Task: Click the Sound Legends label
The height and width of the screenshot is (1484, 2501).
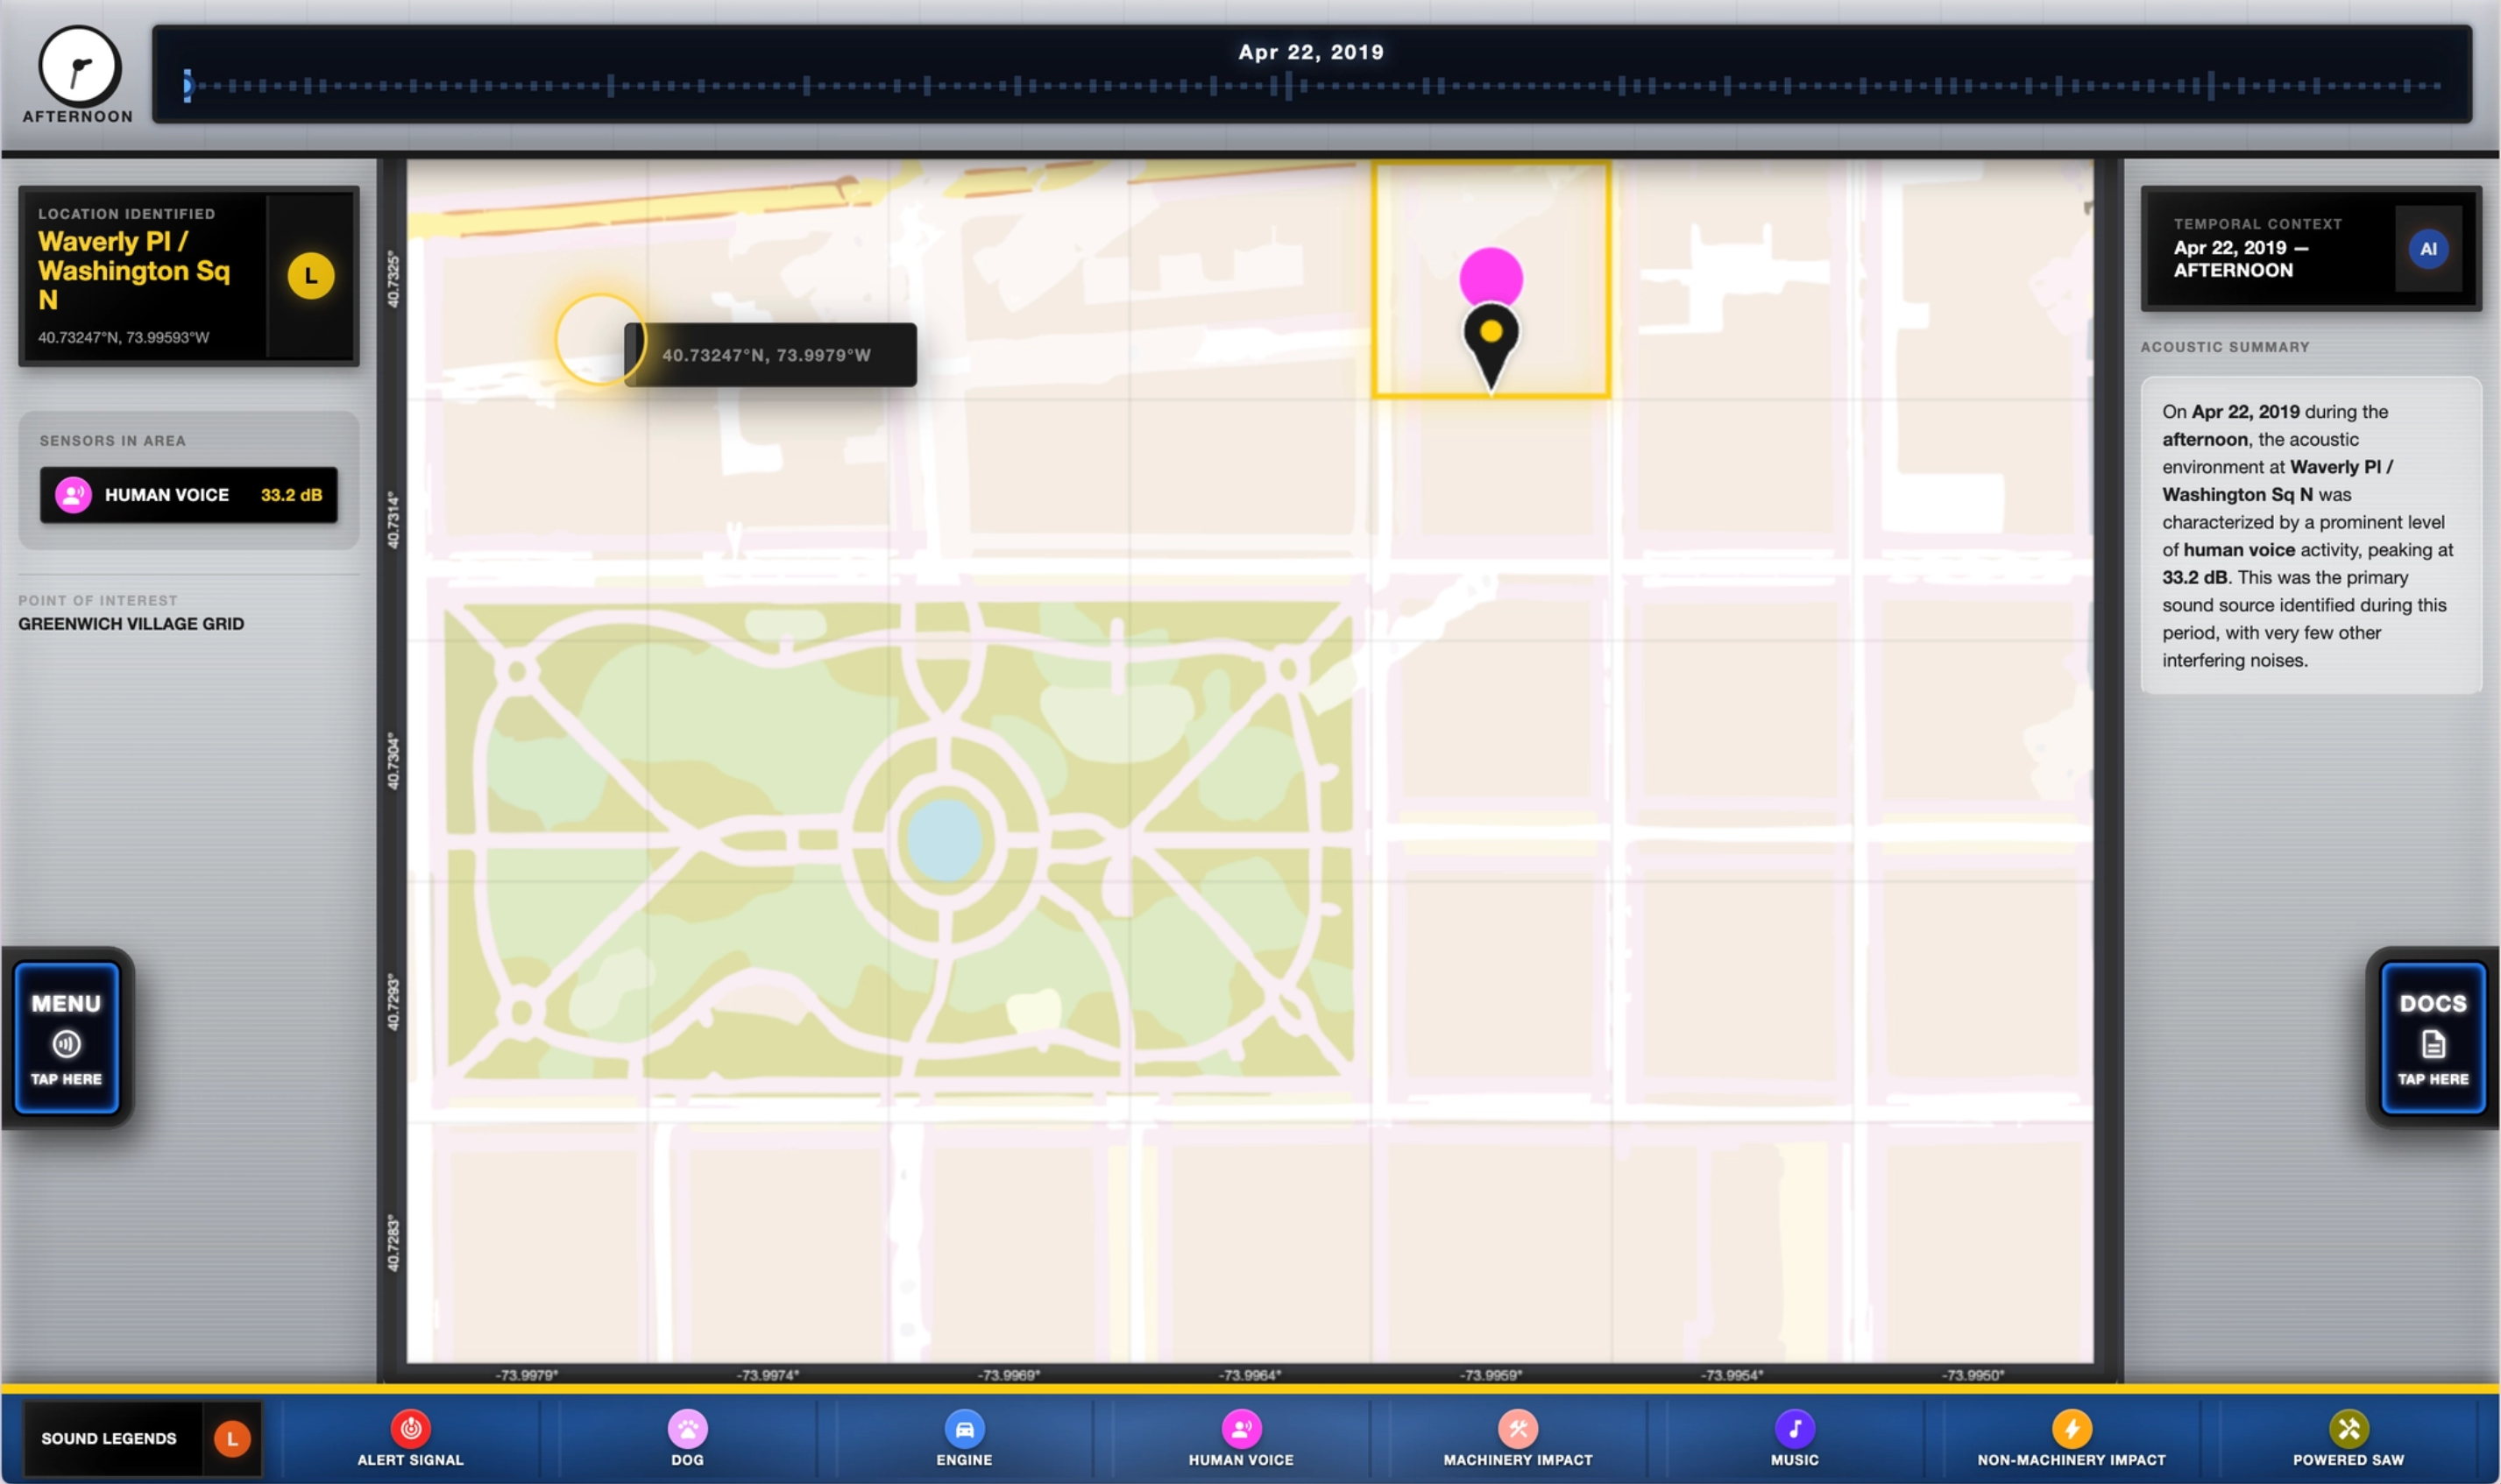Action: pos(109,1438)
